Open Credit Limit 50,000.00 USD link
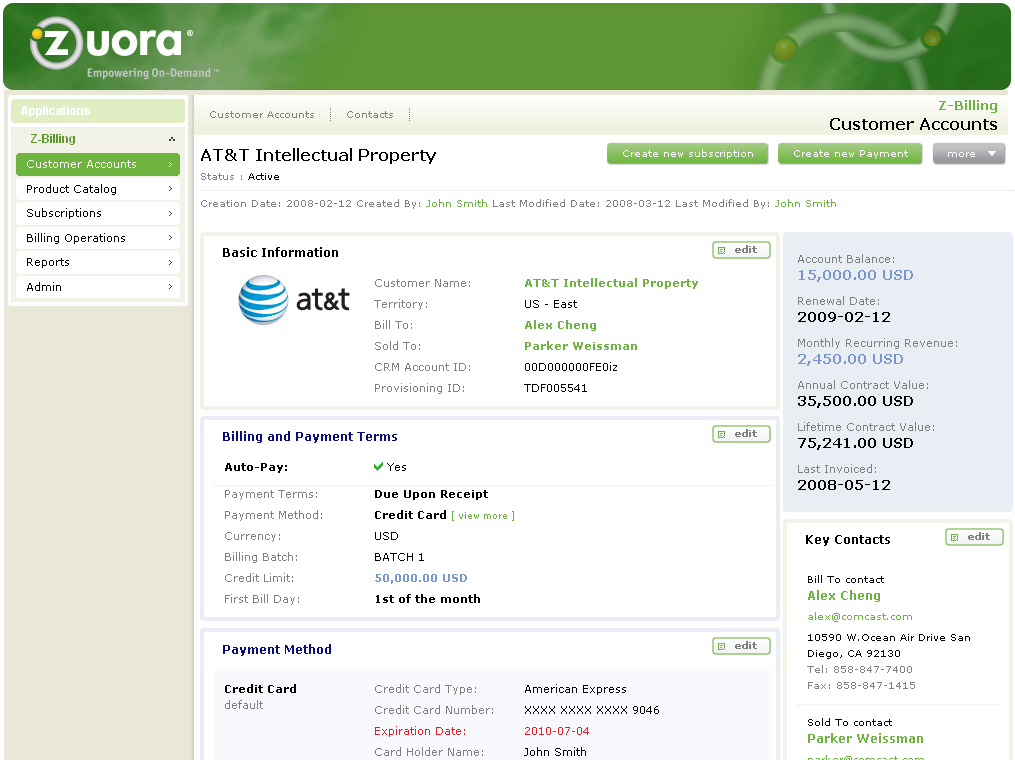 tap(421, 578)
